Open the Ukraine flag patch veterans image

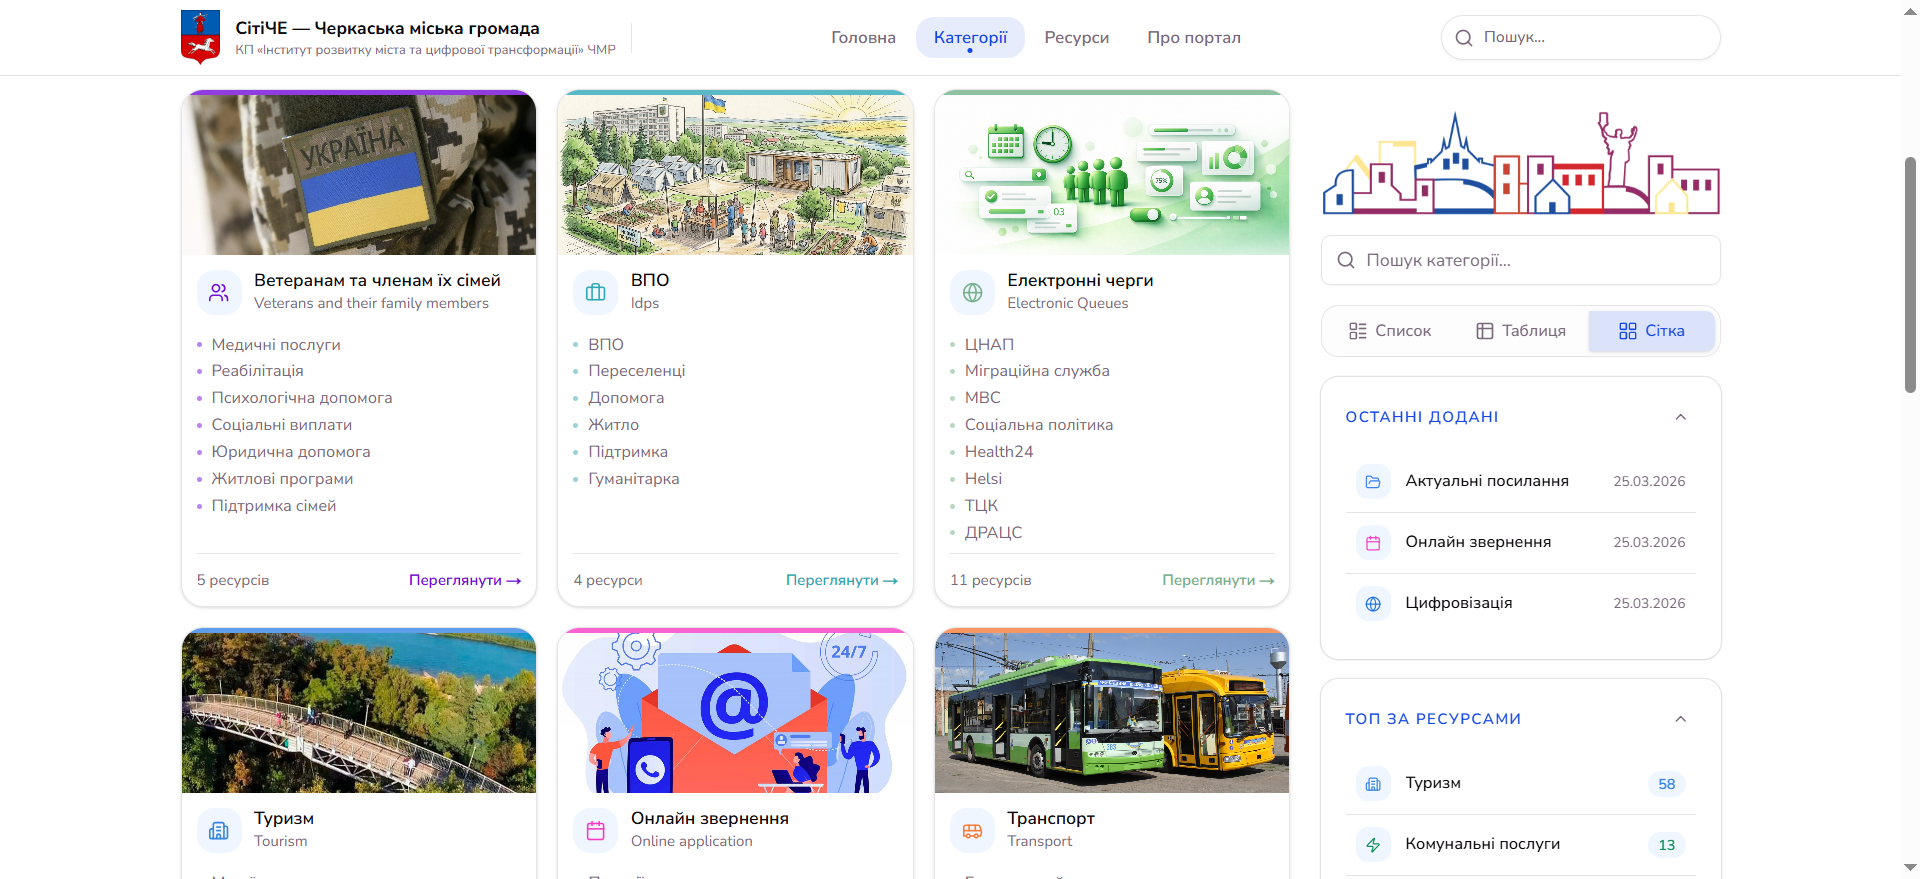click(359, 174)
